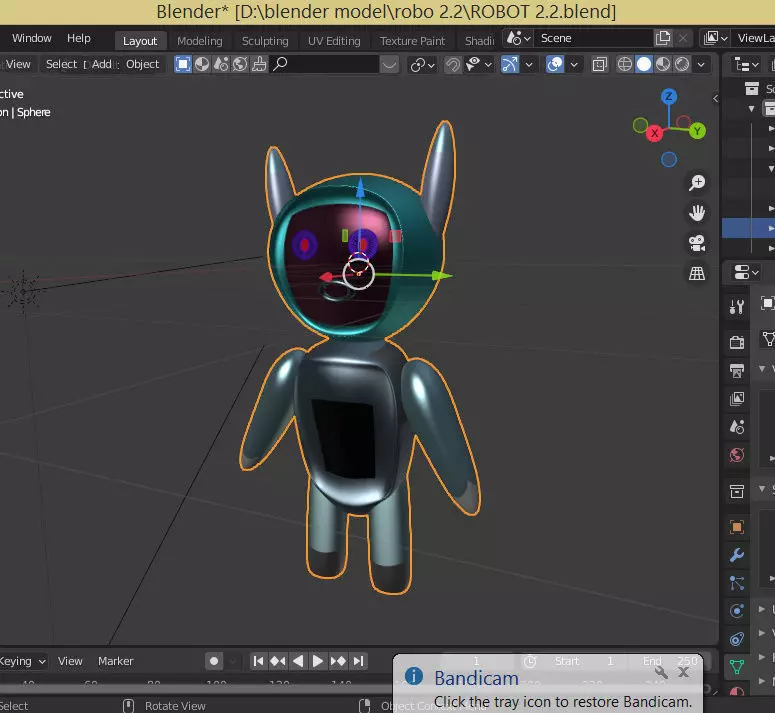Switch perspective/orthographic grid icon
Image resolution: width=775 pixels, height=713 pixels.
697,273
